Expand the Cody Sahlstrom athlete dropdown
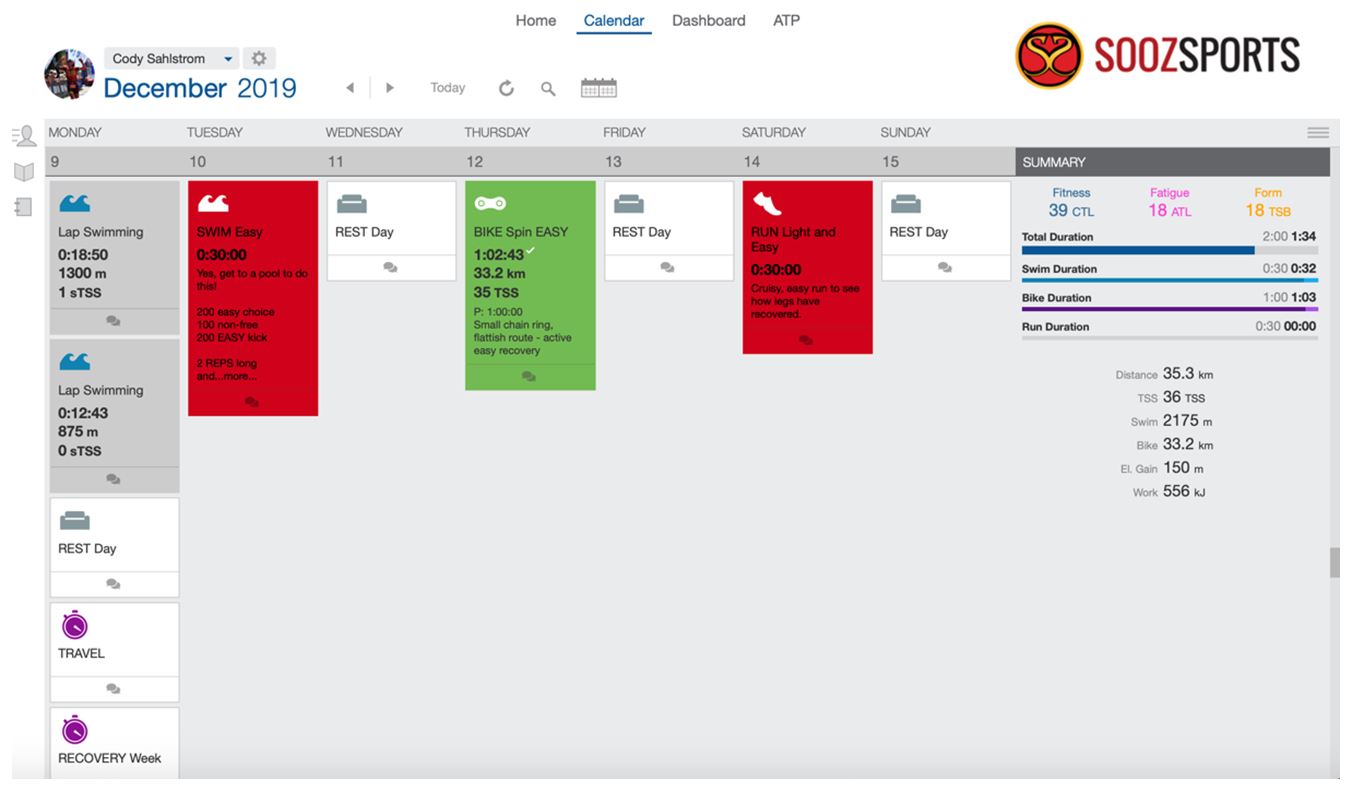The width and height of the screenshot is (1346, 786). 227,59
